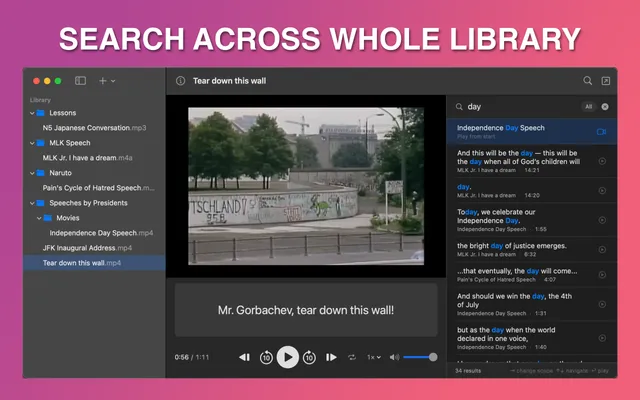Screen dimensions: 640x400
Task: Click the subtitle Mr. Gorbachev, tear down this wall!
Action: (x=306, y=310)
